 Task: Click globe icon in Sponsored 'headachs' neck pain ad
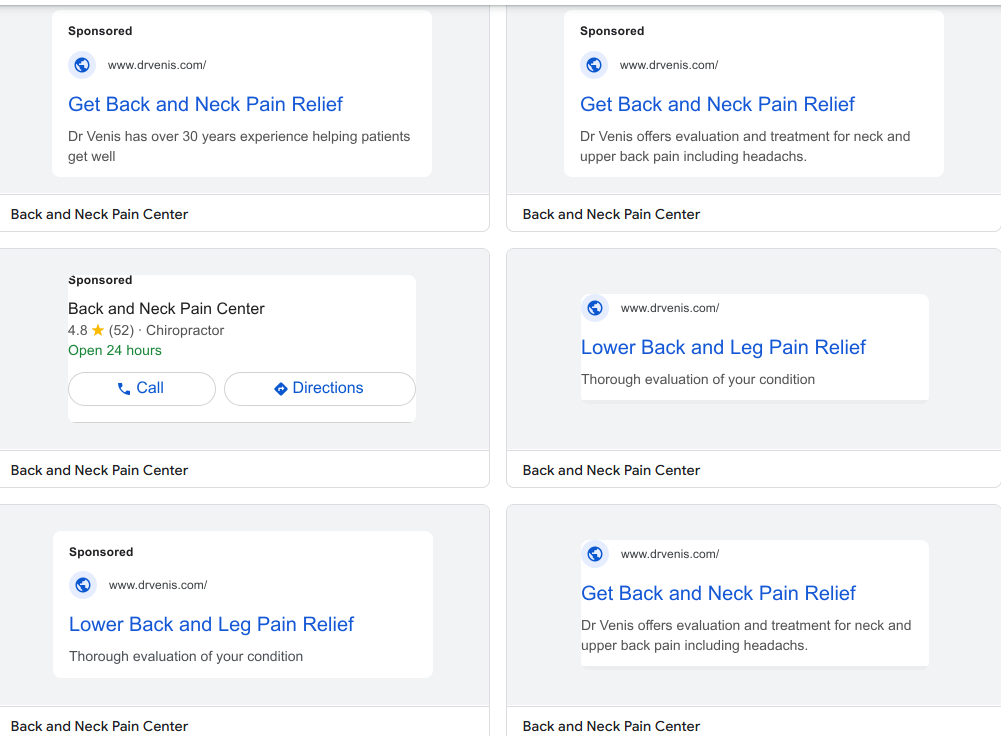[594, 64]
